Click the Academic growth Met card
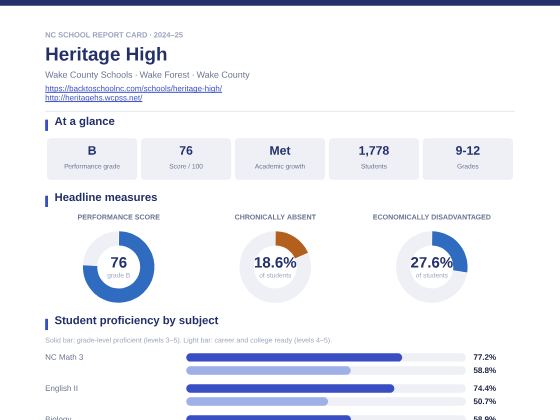 tap(280, 159)
